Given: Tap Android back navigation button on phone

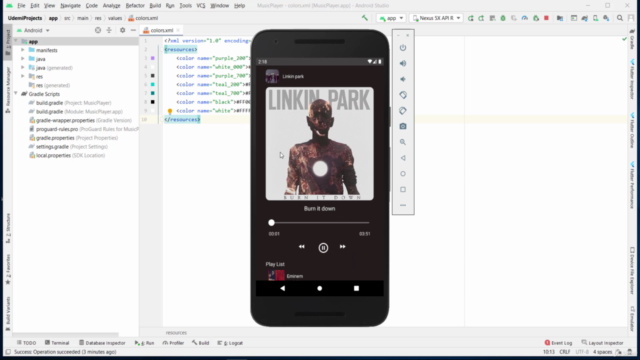Looking at the screenshot, I should [x=282, y=288].
